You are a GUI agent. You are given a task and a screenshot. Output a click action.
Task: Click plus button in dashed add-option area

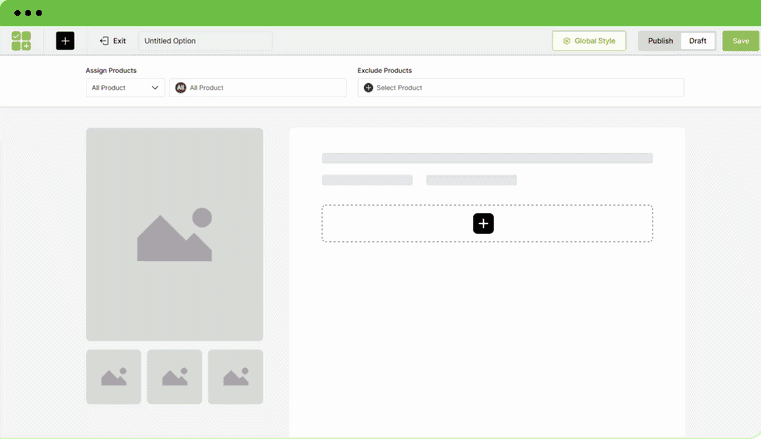483,224
